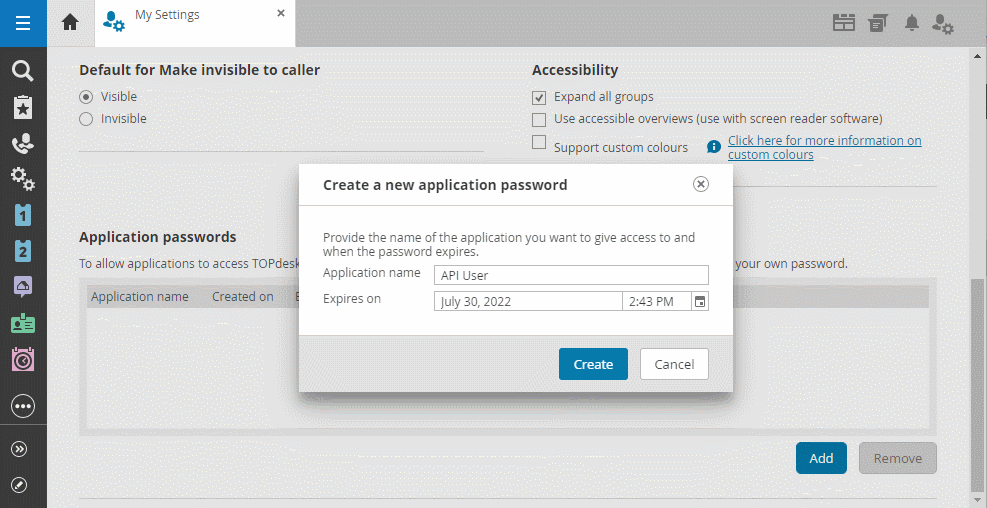Click the Application name input field
This screenshot has height=508, width=987.
tap(571, 275)
